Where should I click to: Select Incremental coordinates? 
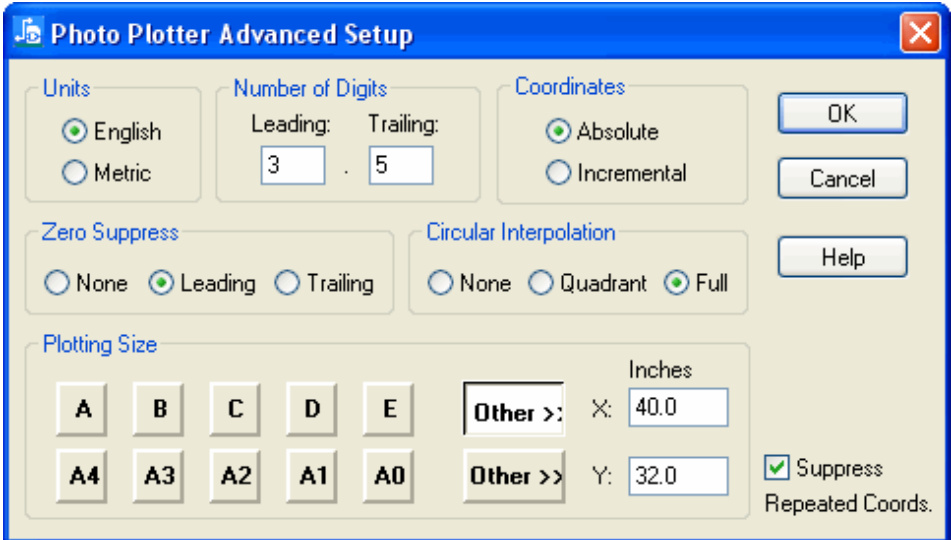(558, 173)
